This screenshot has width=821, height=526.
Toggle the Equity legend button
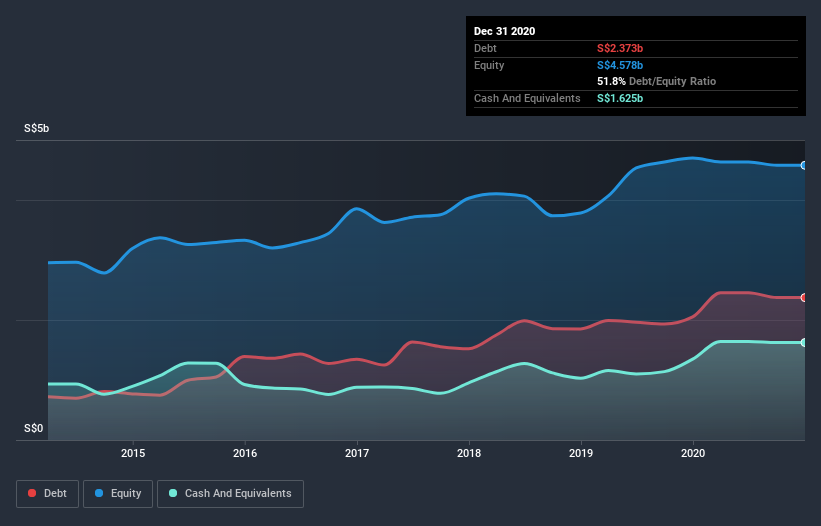[118, 494]
